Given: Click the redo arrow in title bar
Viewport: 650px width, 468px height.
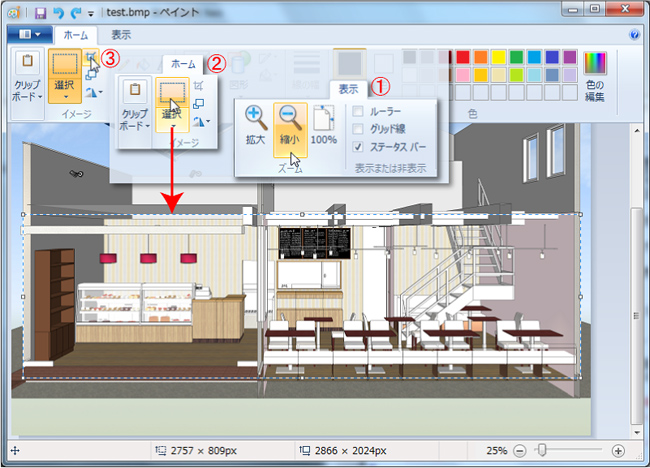Looking at the screenshot, I should 74,13.
